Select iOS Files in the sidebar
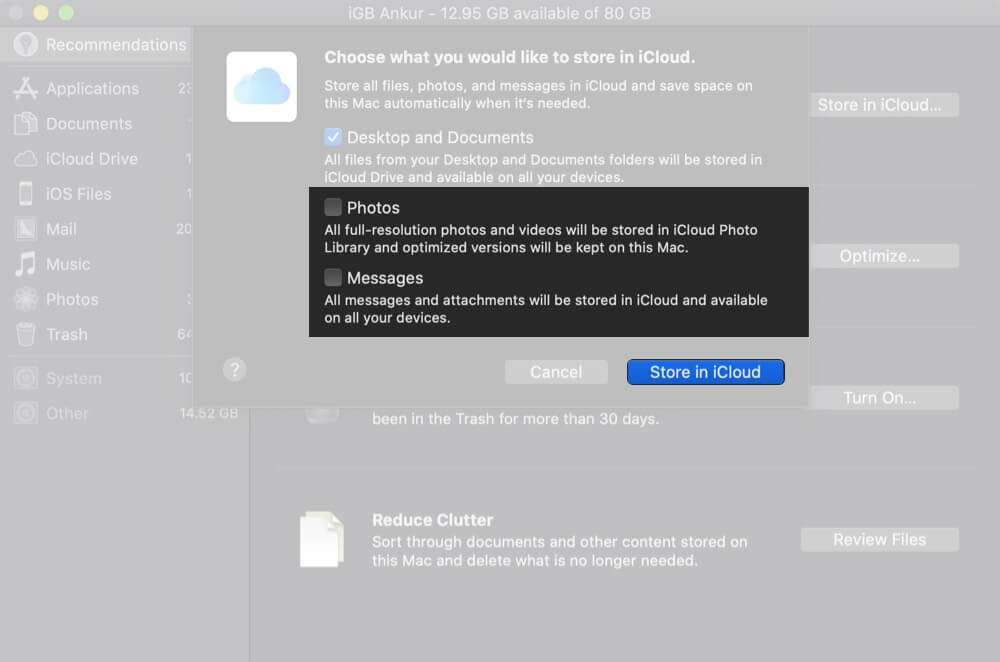The image size is (1000, 662). tap(96, 194)
